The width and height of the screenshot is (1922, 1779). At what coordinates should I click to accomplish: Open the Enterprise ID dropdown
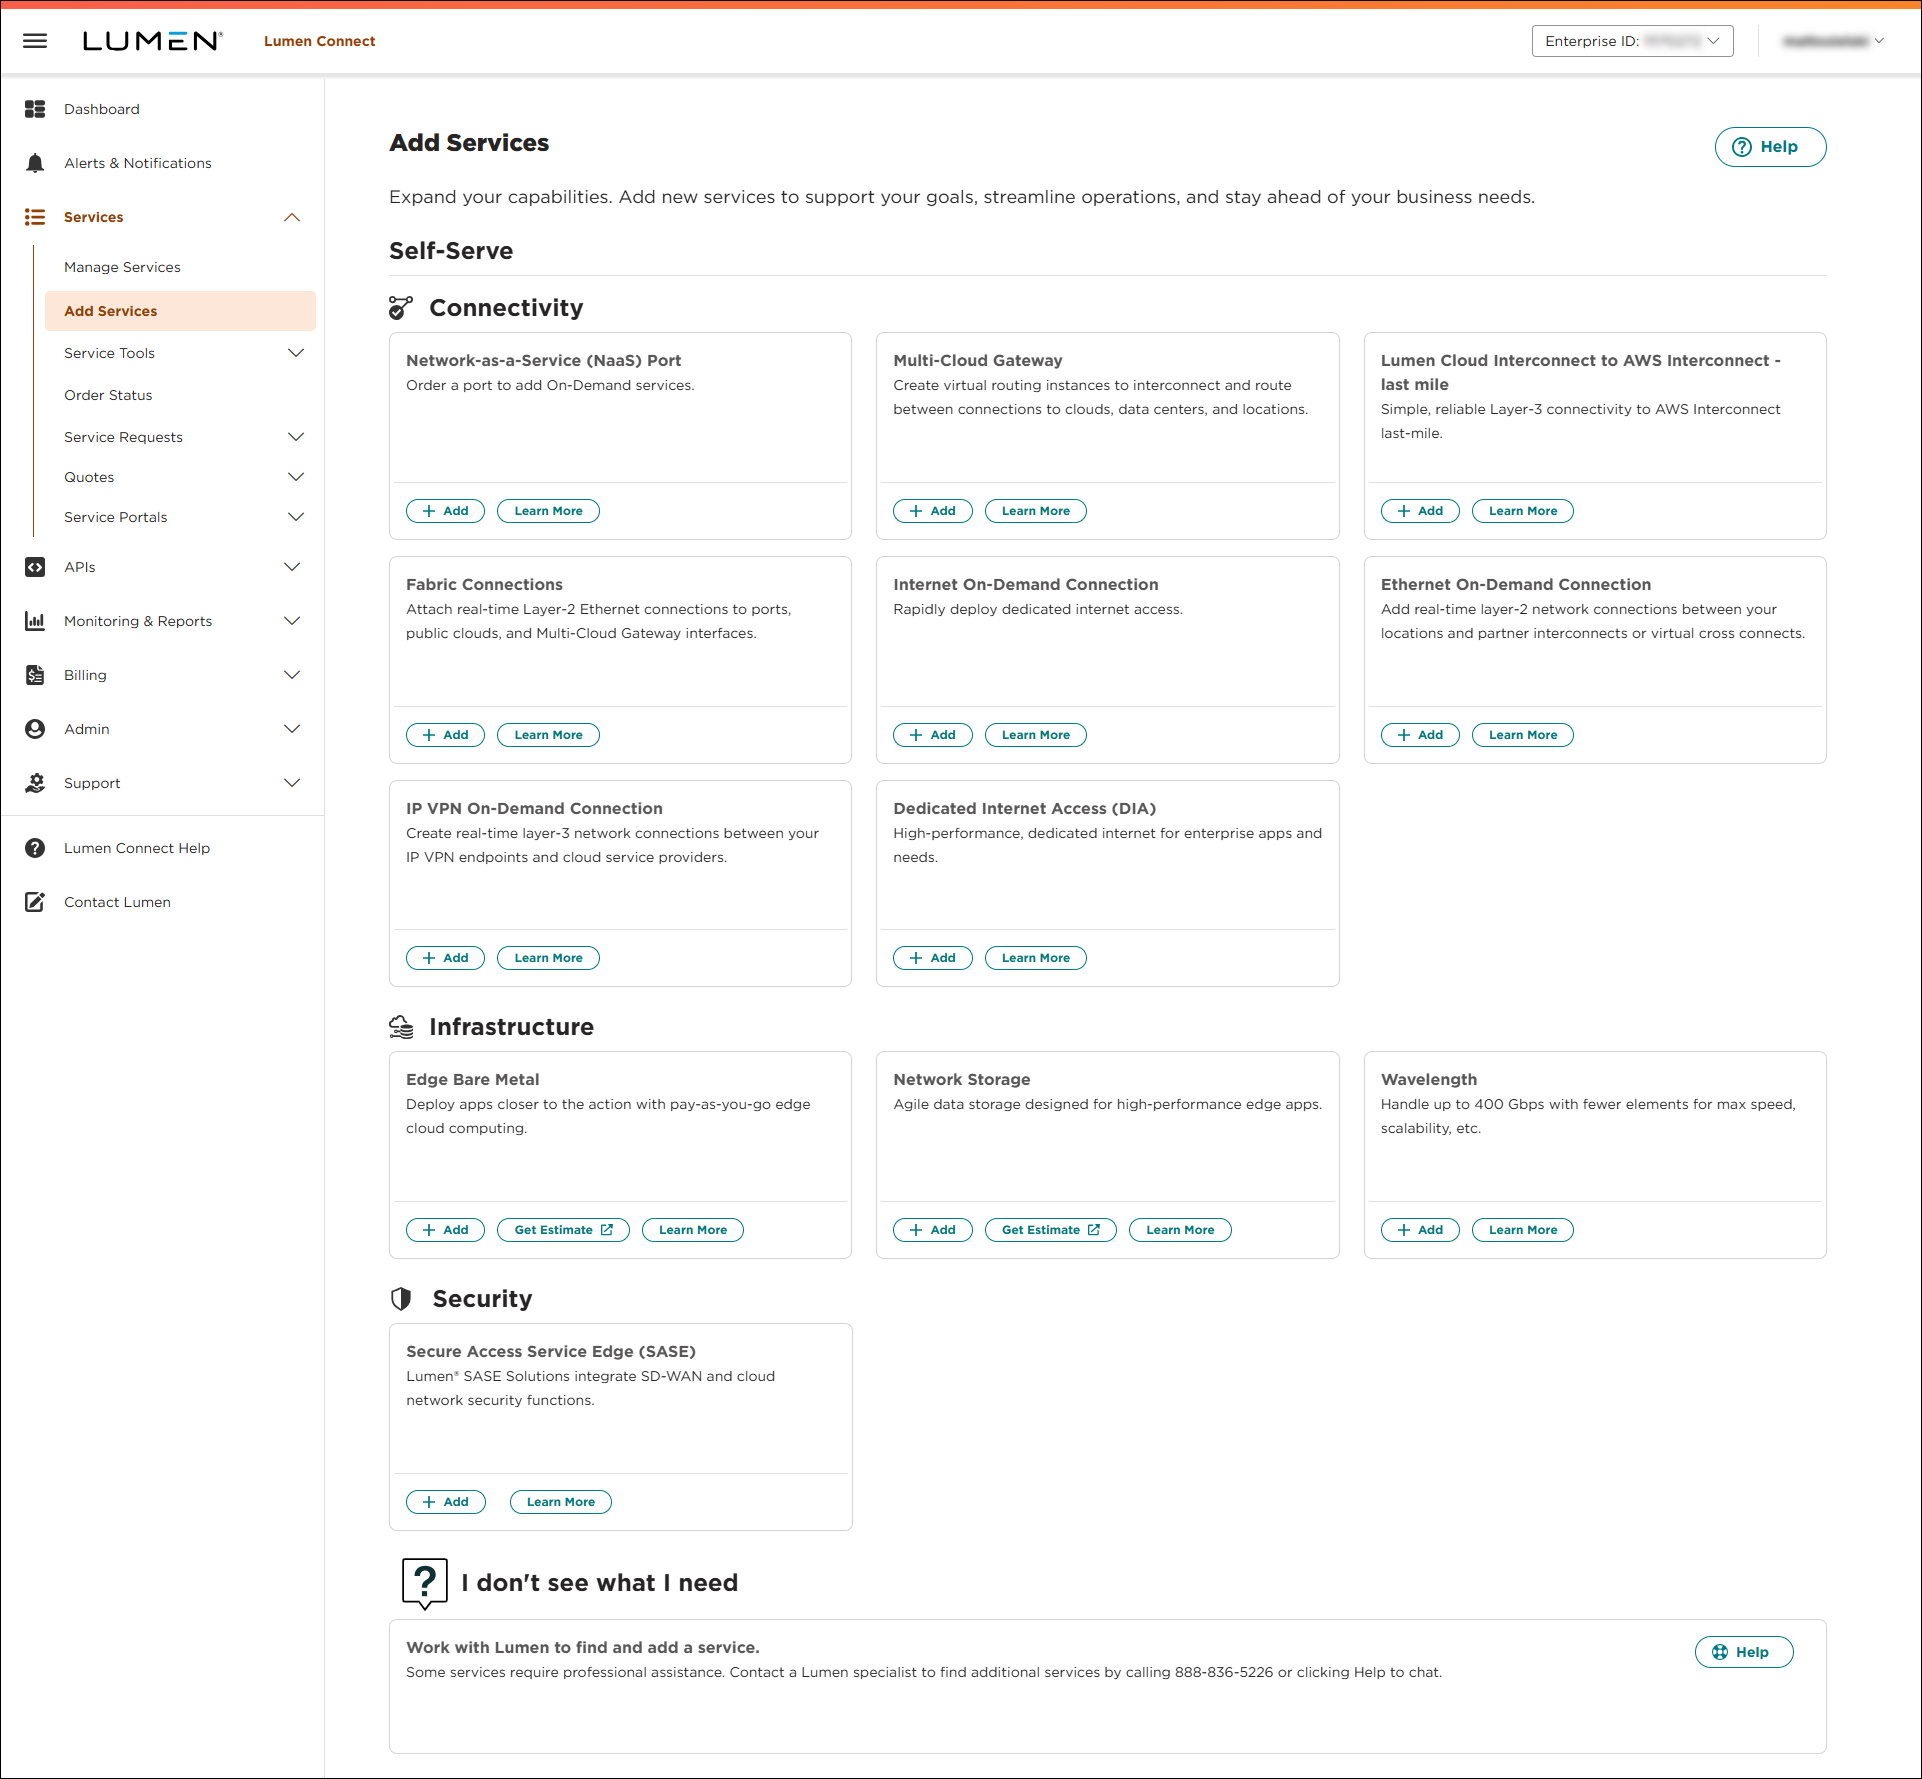pyautogui.click(x=1632, y=41)
